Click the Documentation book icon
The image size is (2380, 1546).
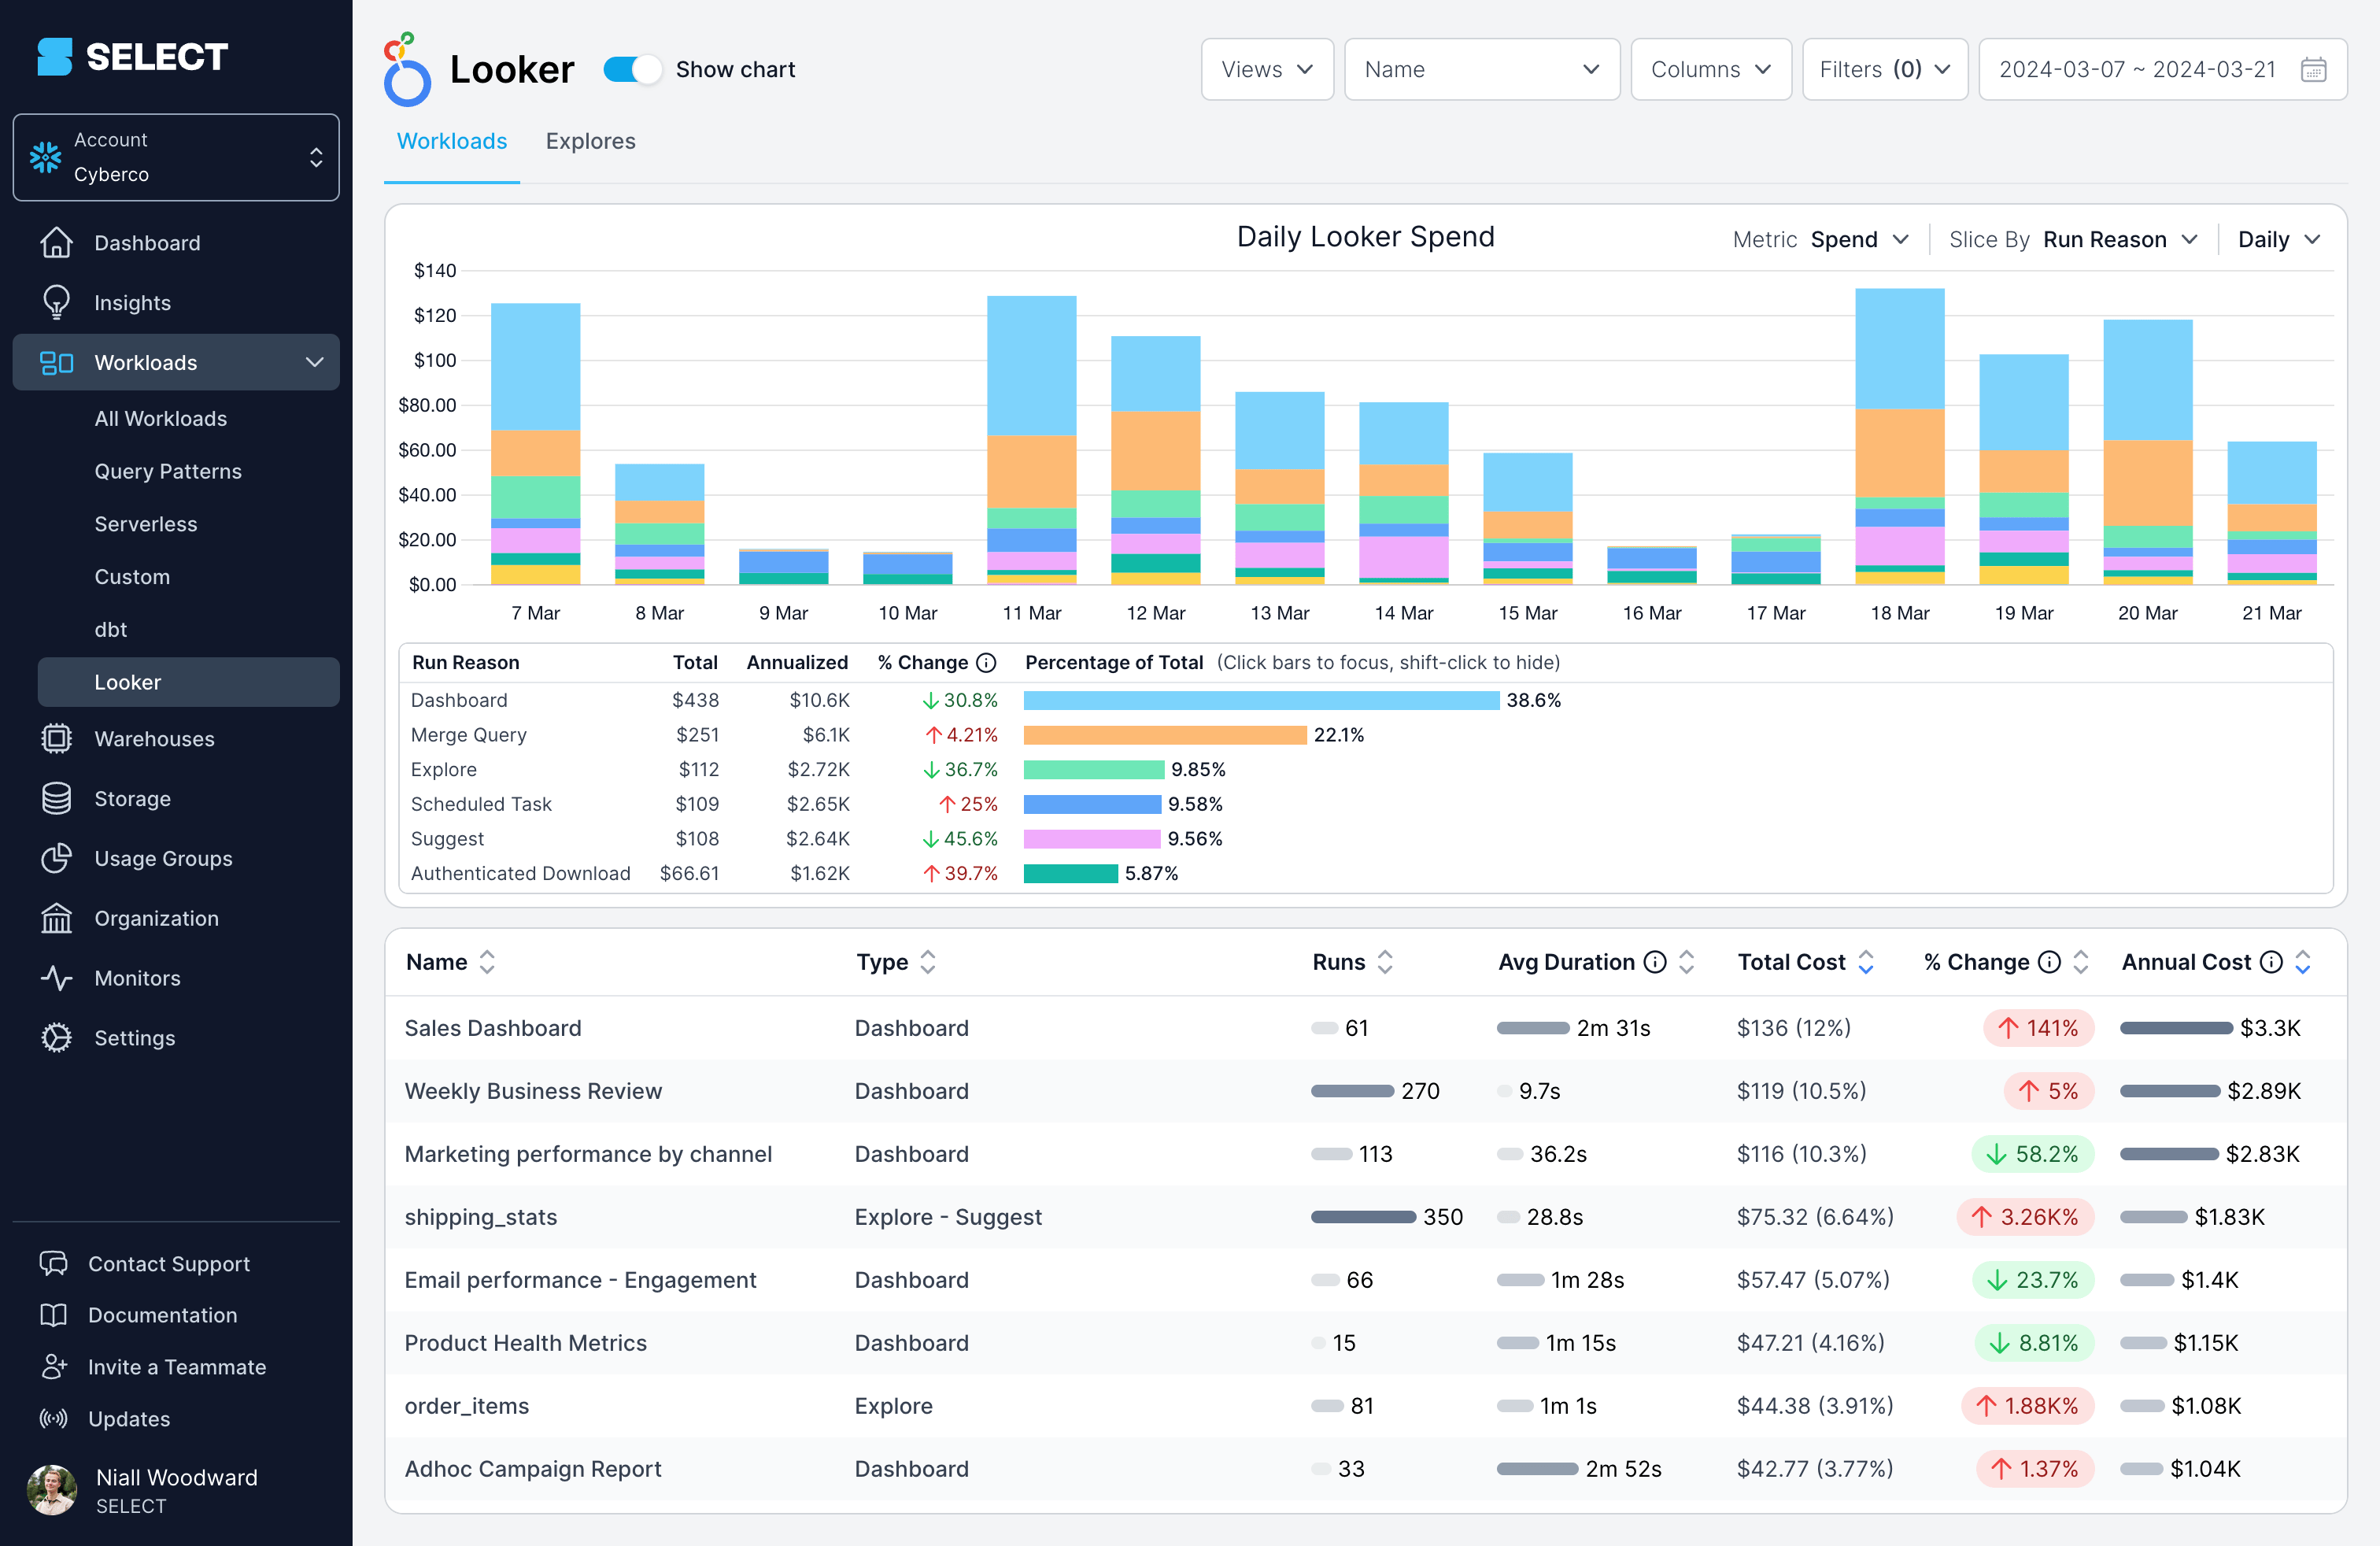[53, 1315]
